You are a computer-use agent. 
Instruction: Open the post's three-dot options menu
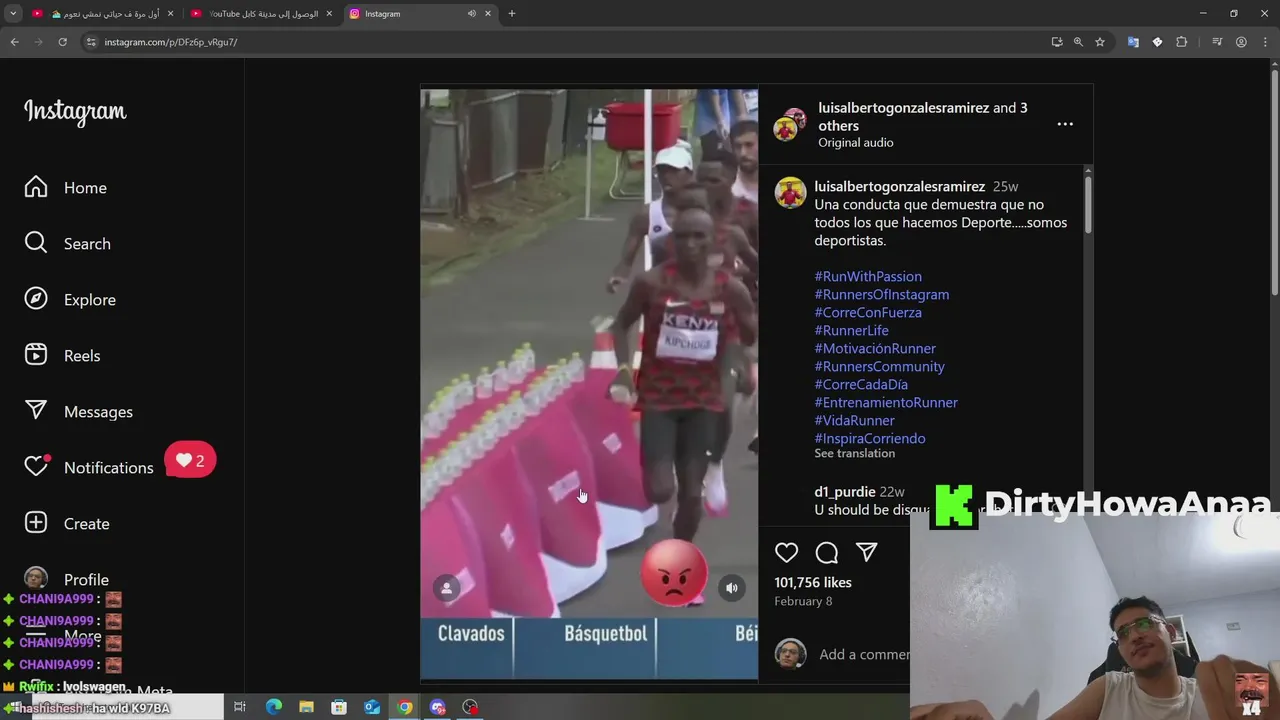point(1065,124)
